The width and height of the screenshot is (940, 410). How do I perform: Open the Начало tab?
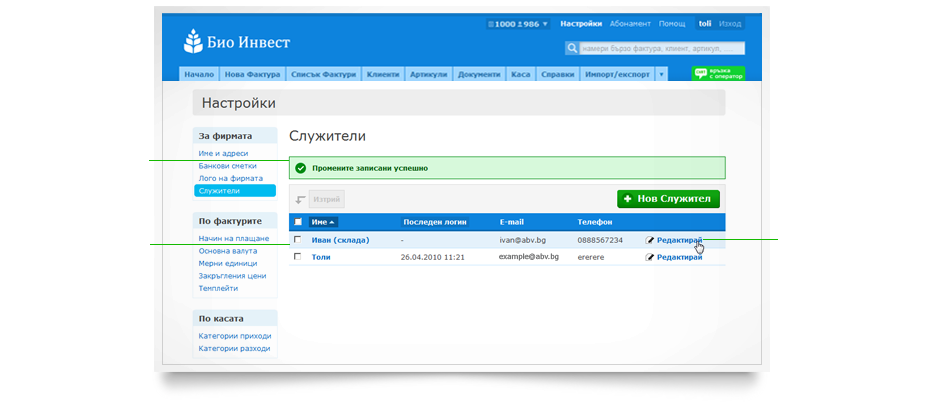tap(200, 74)
